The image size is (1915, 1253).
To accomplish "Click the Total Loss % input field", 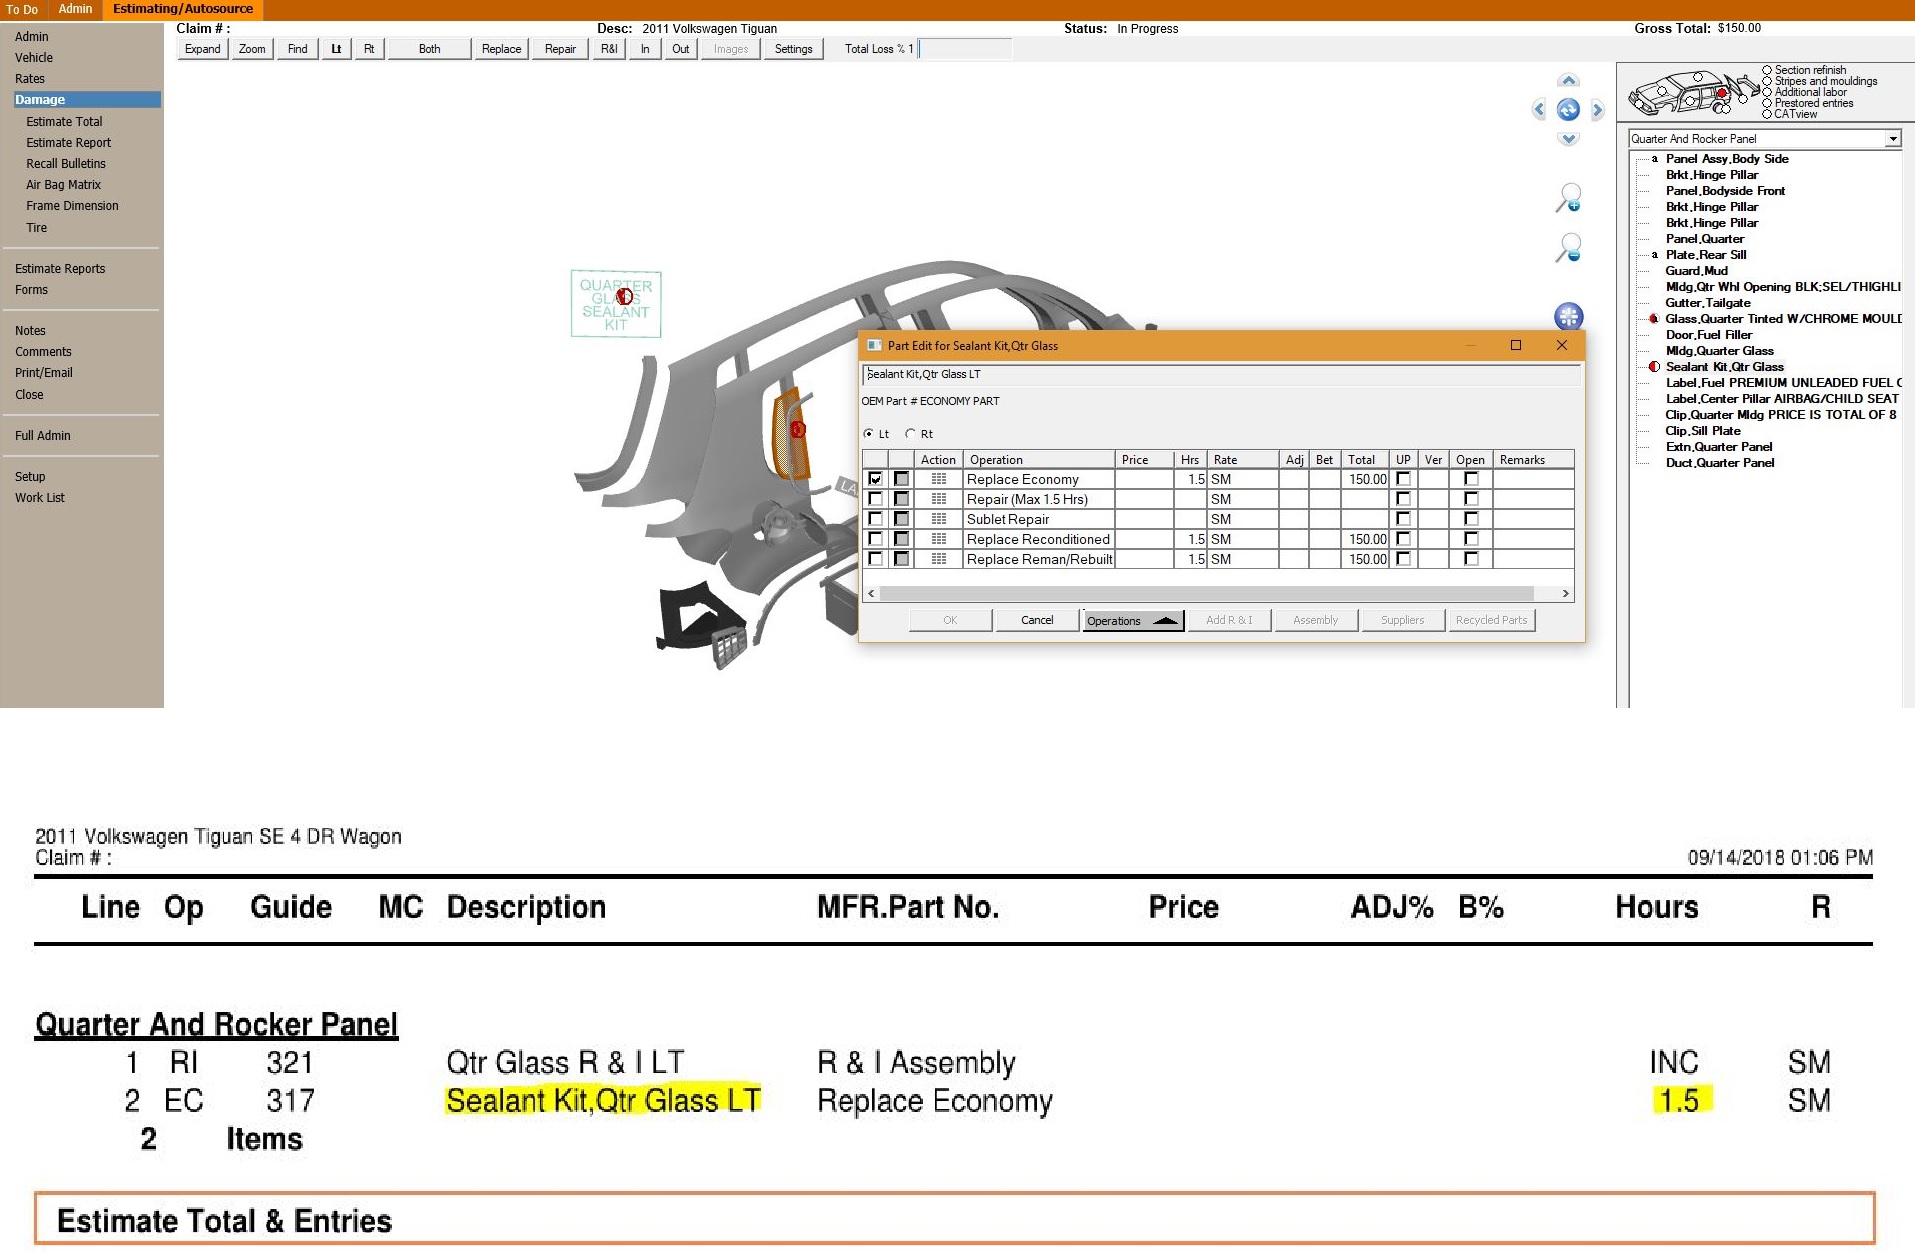I will [965, 49].
